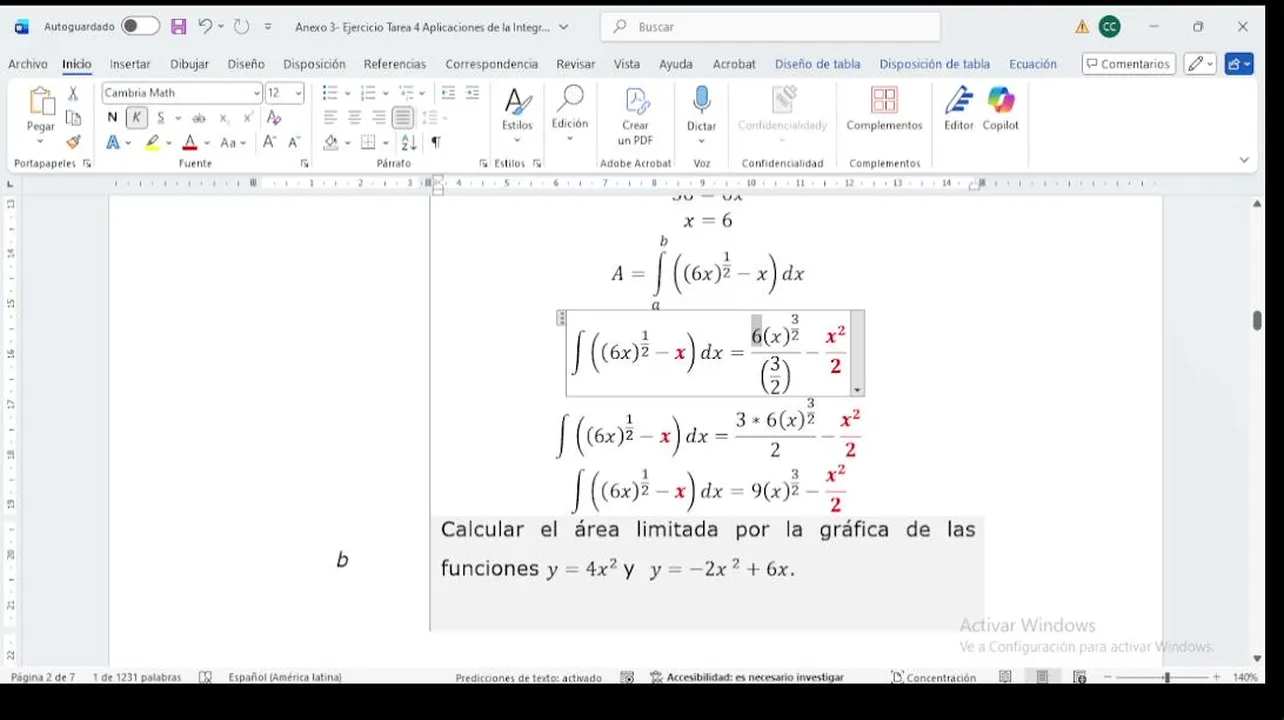1284x720 pixels.
Task: Switch to the Referencias tab
Action: coord(395,64)
